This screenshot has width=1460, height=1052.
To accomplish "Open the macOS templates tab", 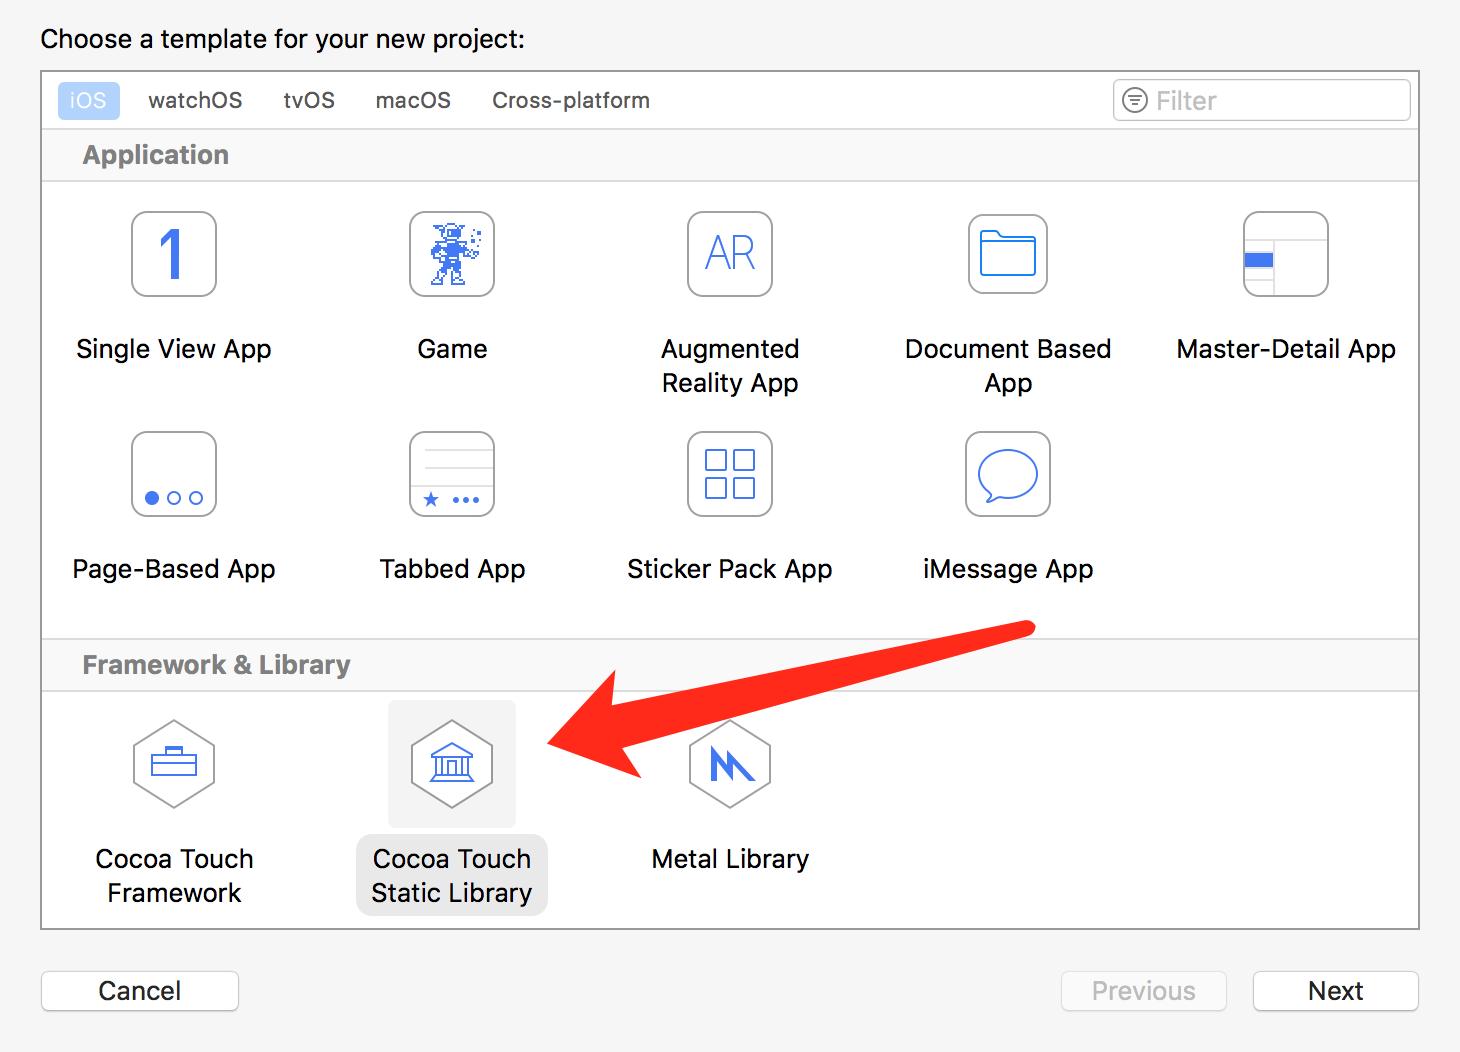I will [x=413, y=100].
